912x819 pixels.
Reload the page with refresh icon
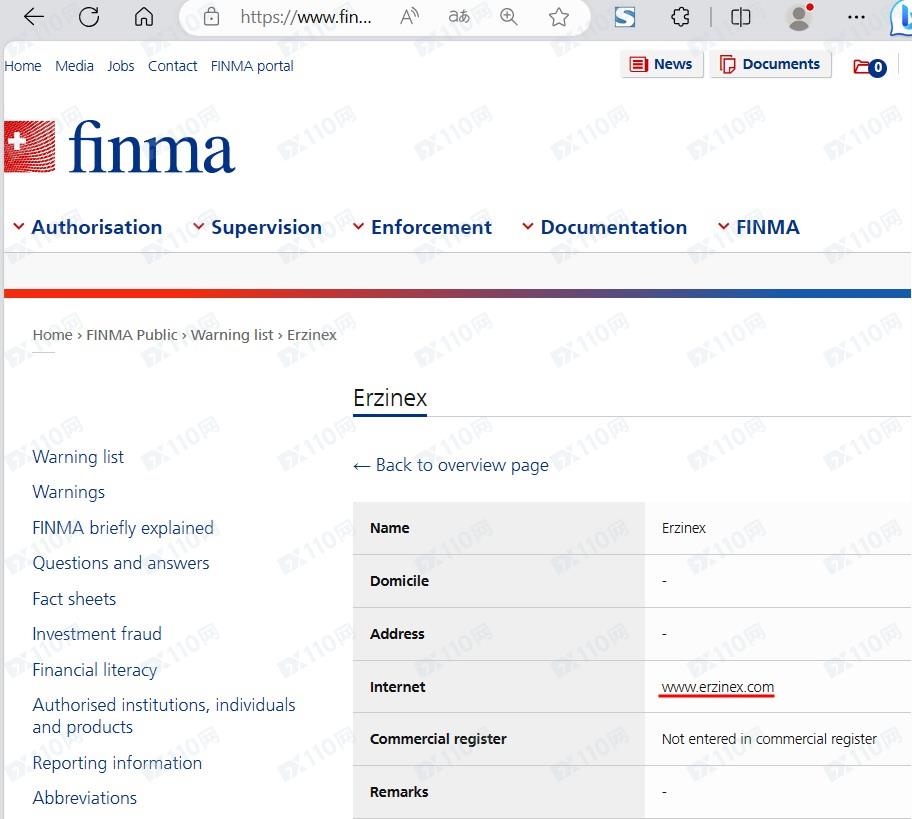tap(89, 17)
